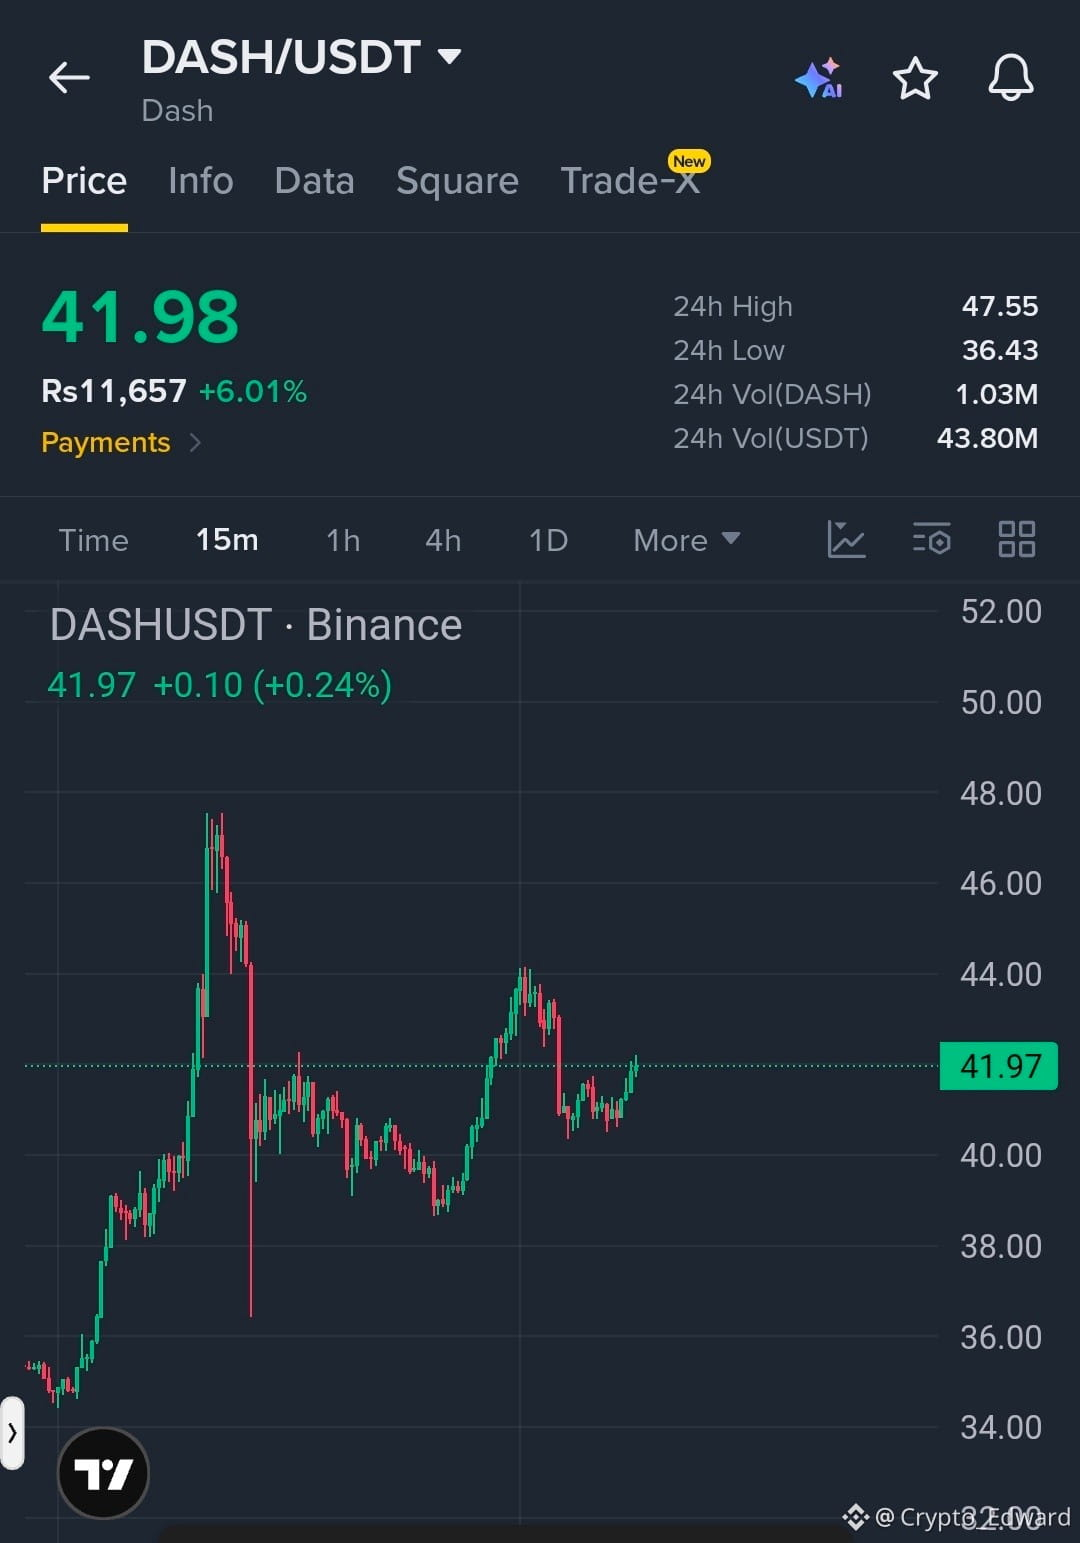Viewport: 1080px width, 1543px height.
Task: Switch to the Price tab
Action: pos(84,181)
